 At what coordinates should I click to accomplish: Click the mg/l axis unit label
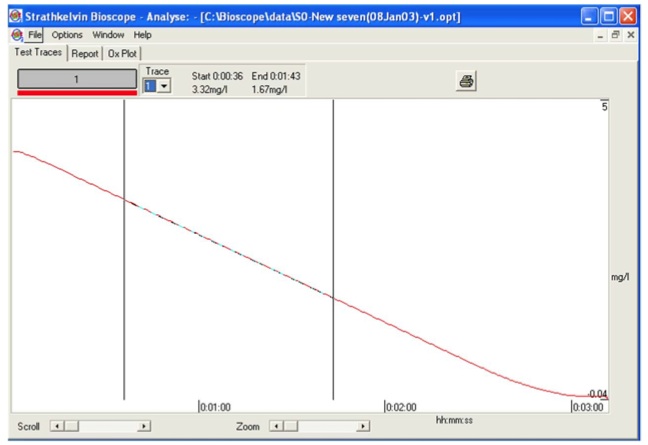tap(620, 277)
